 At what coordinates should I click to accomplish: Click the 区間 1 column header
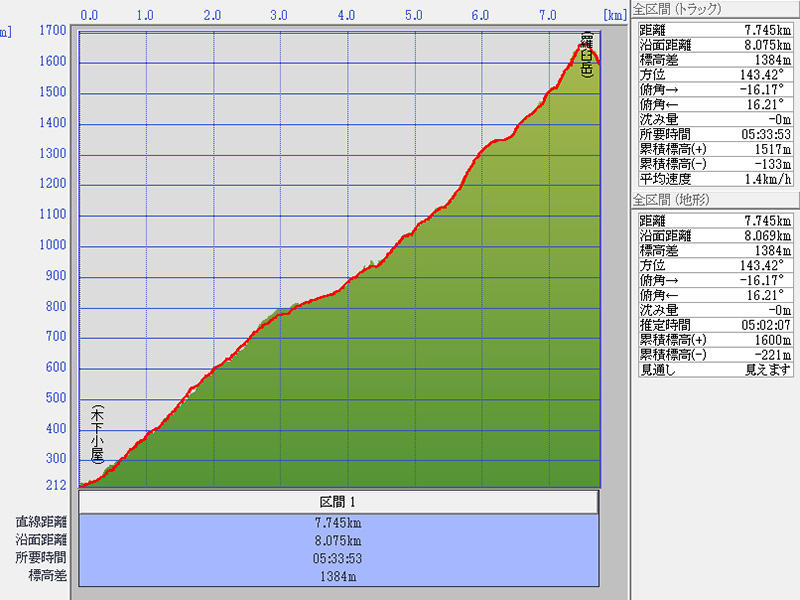tap(338, 501)
